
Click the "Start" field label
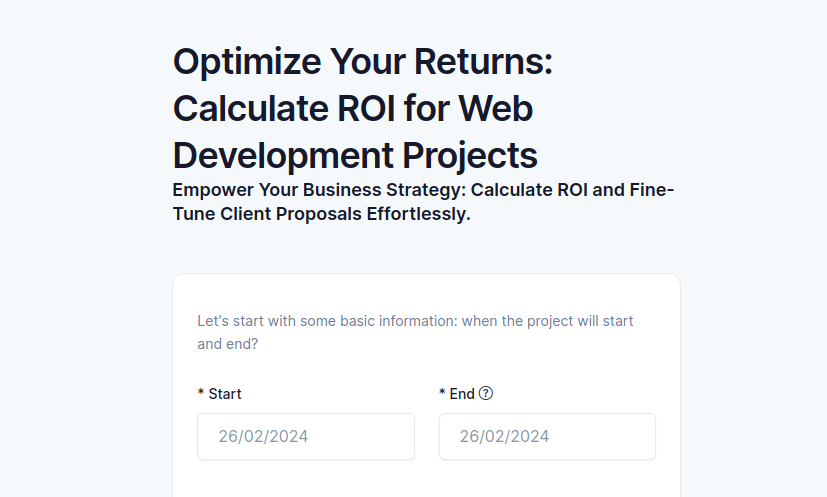(x=225, y=394)
